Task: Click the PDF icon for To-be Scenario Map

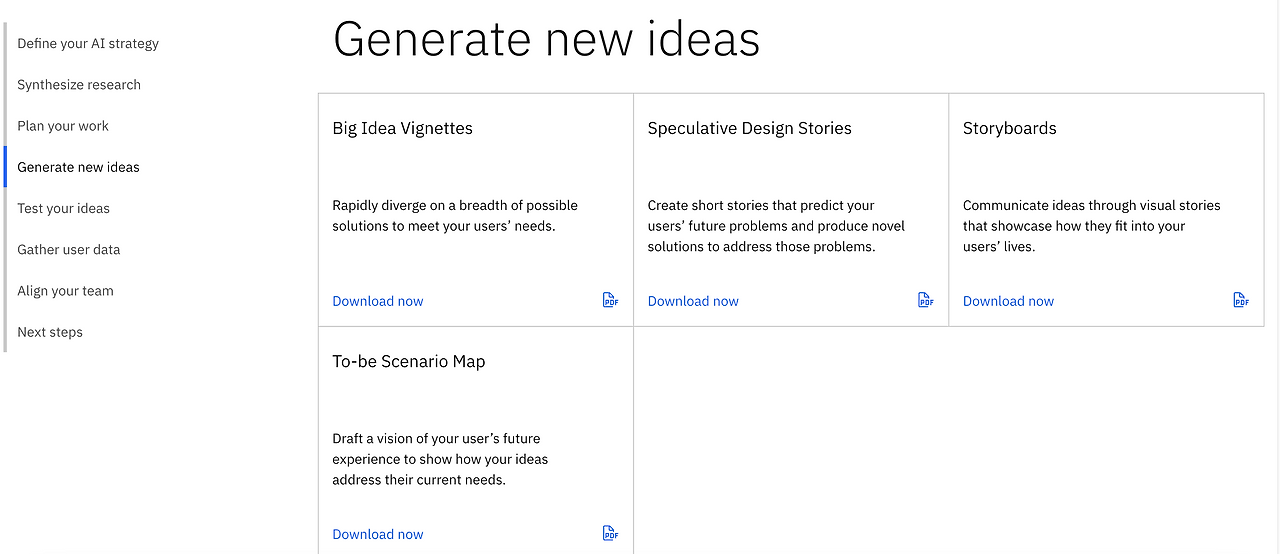Action: [x=610, y=533]
